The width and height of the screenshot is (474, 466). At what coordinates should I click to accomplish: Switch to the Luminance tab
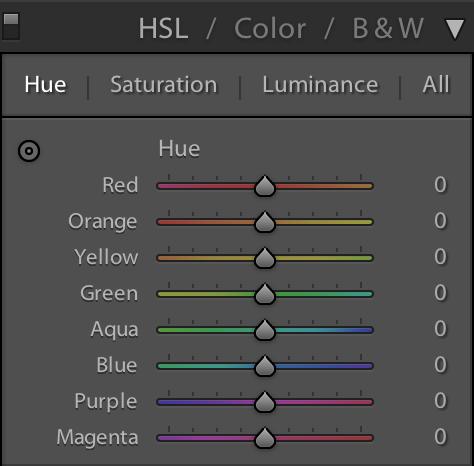(x=320, y=85)
